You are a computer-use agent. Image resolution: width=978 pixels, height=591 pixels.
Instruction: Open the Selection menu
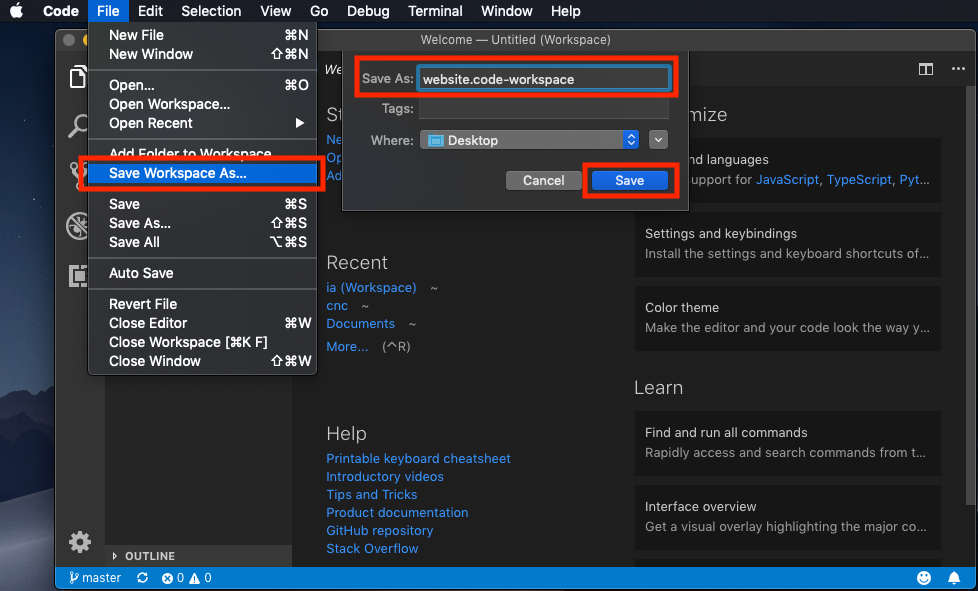click(211, 11)
